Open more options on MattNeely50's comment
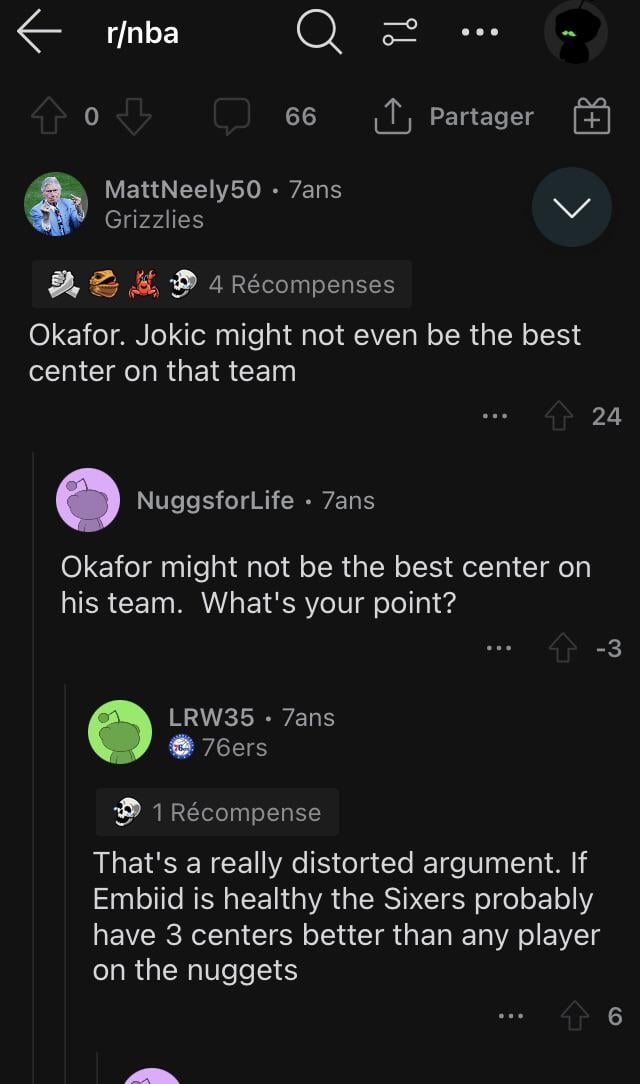640x1084 pixels. [495, 416]
